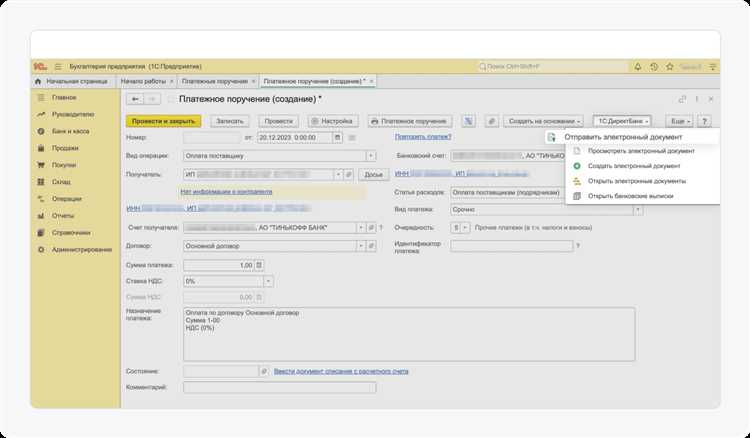Open the Получатель record with the open icon

click(349, 175)
